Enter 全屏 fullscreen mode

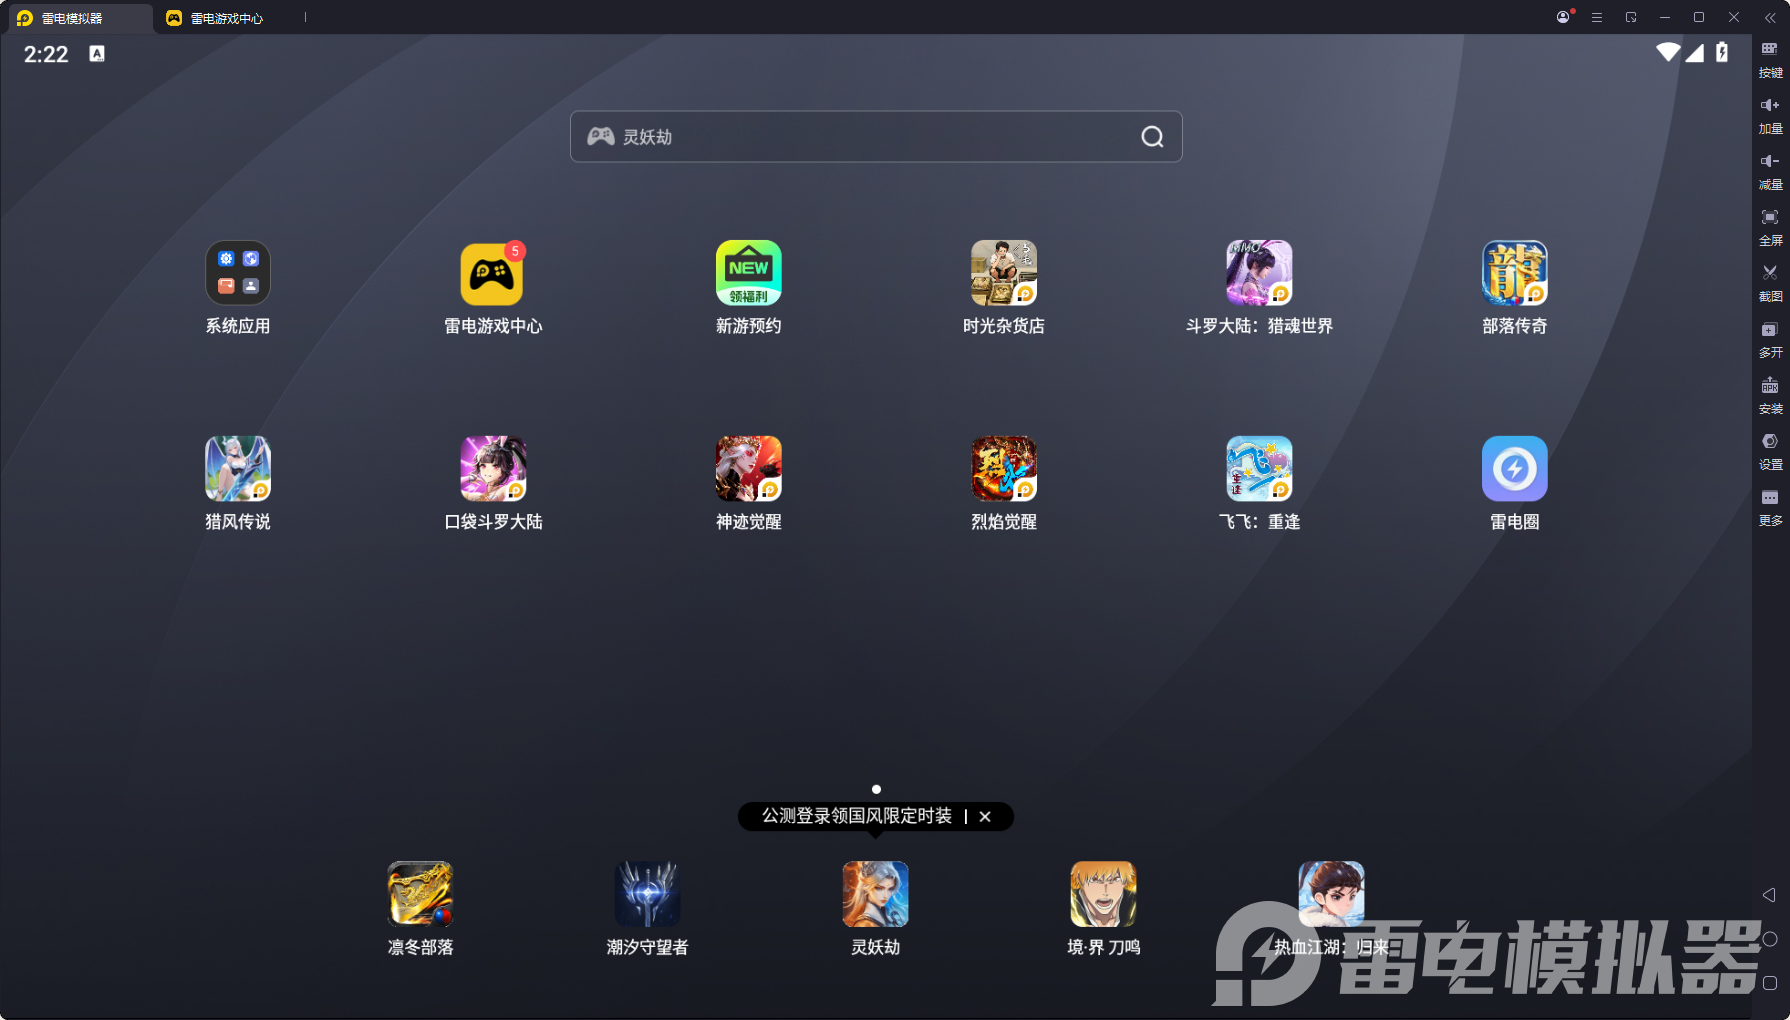pyautogui.click(x=1770, y=227)
